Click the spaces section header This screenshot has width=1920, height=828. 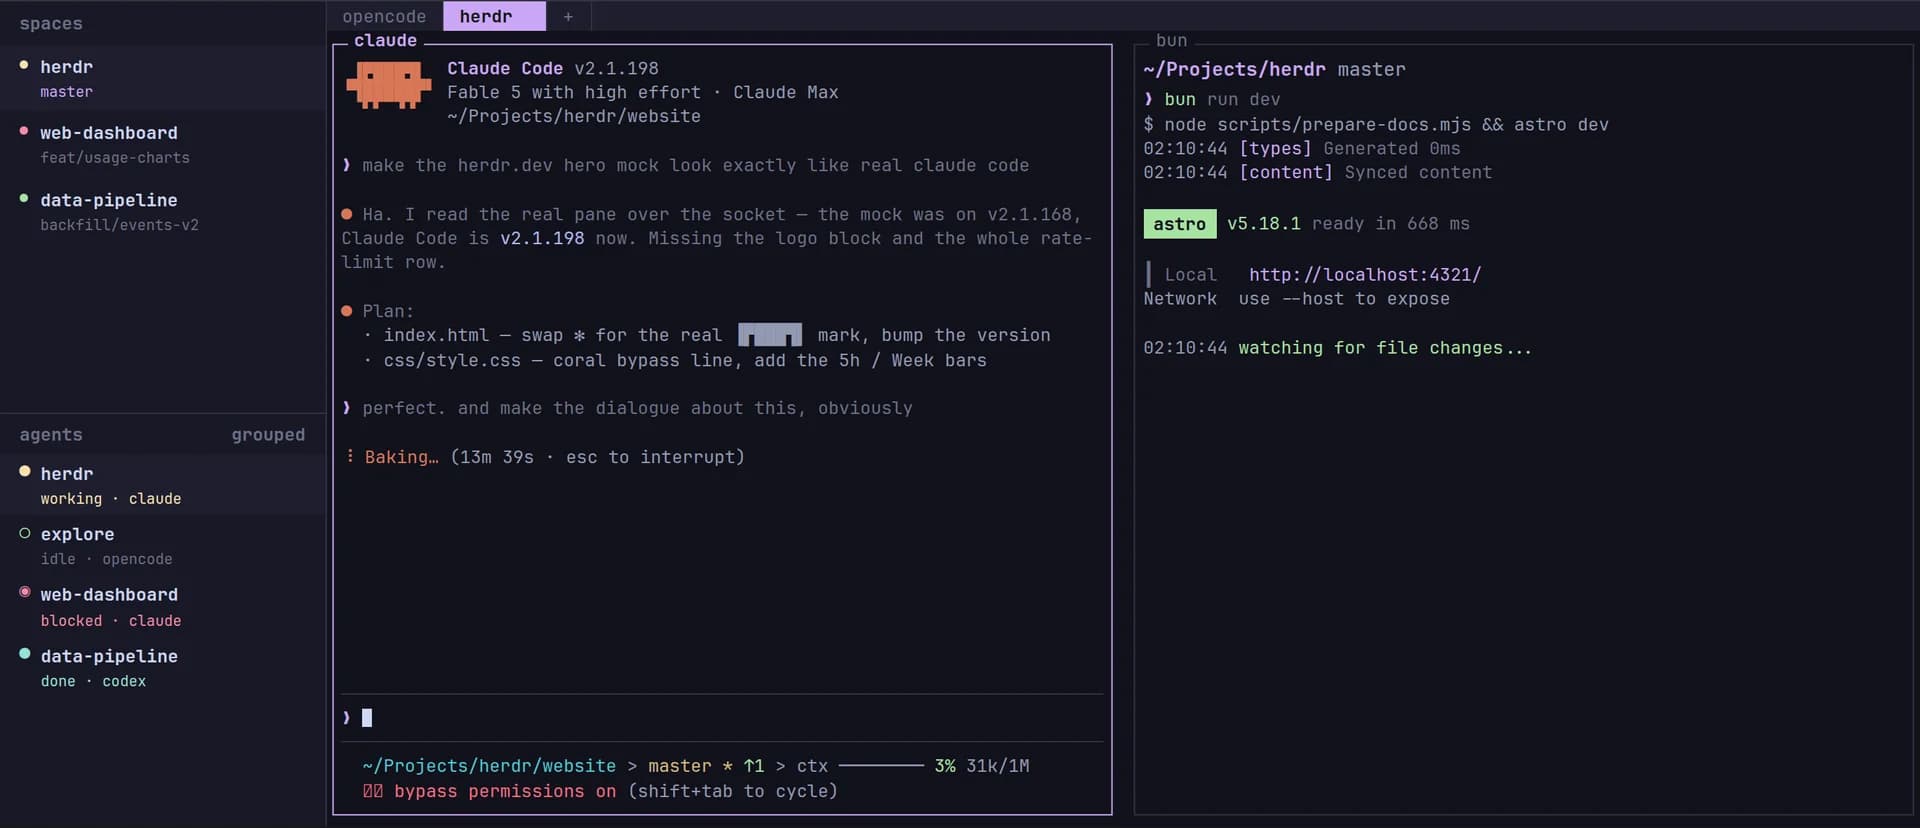coord(51,24)
